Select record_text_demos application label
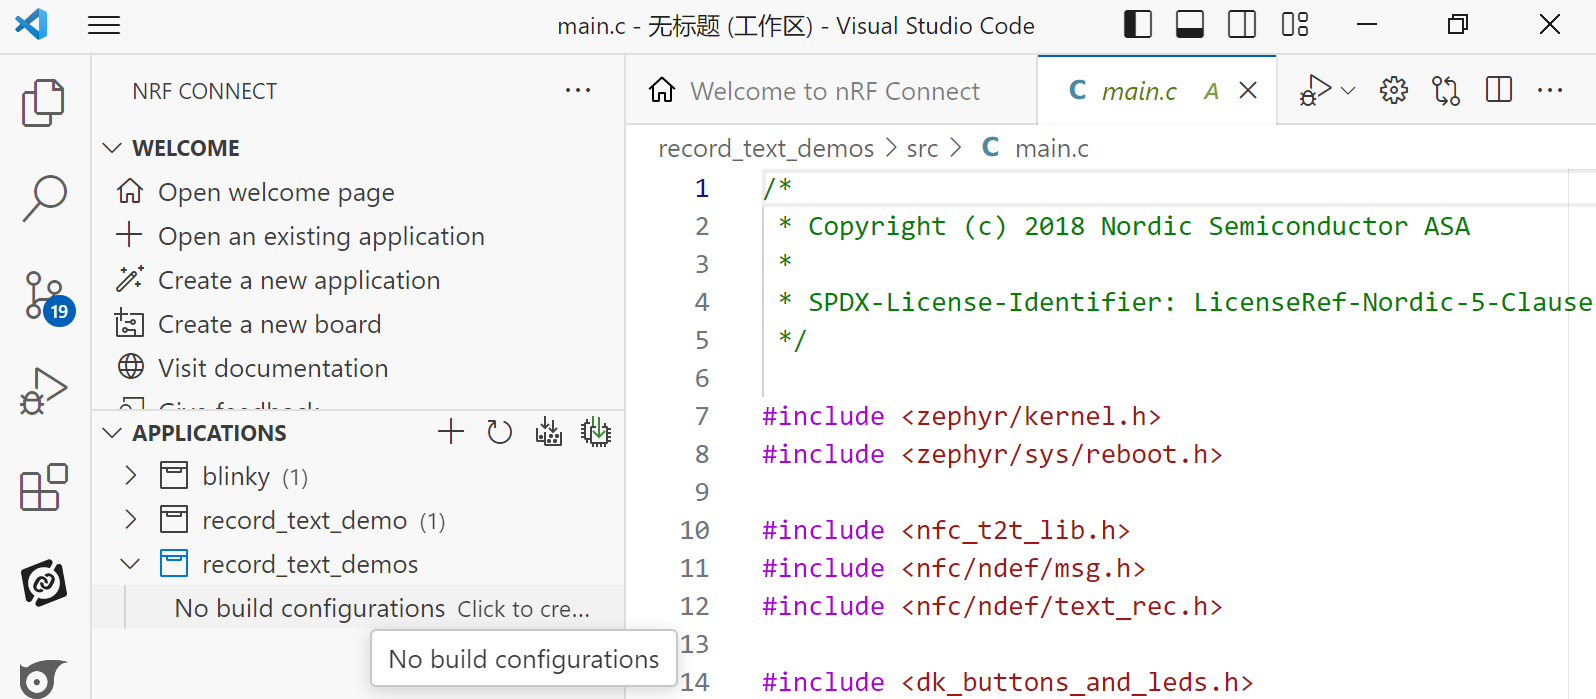Image resolution: width=1596 pixels, height=699 pixels. (310, 564)
